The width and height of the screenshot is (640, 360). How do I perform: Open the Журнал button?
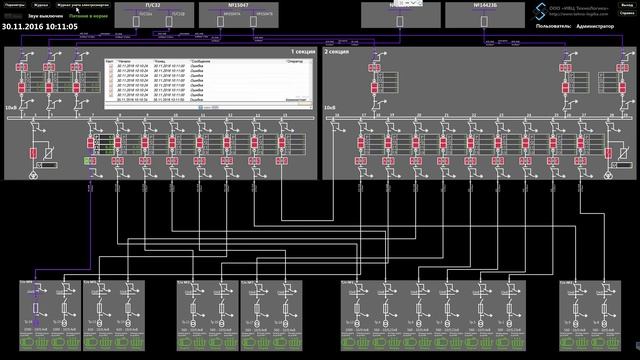(x=41, y=5)
